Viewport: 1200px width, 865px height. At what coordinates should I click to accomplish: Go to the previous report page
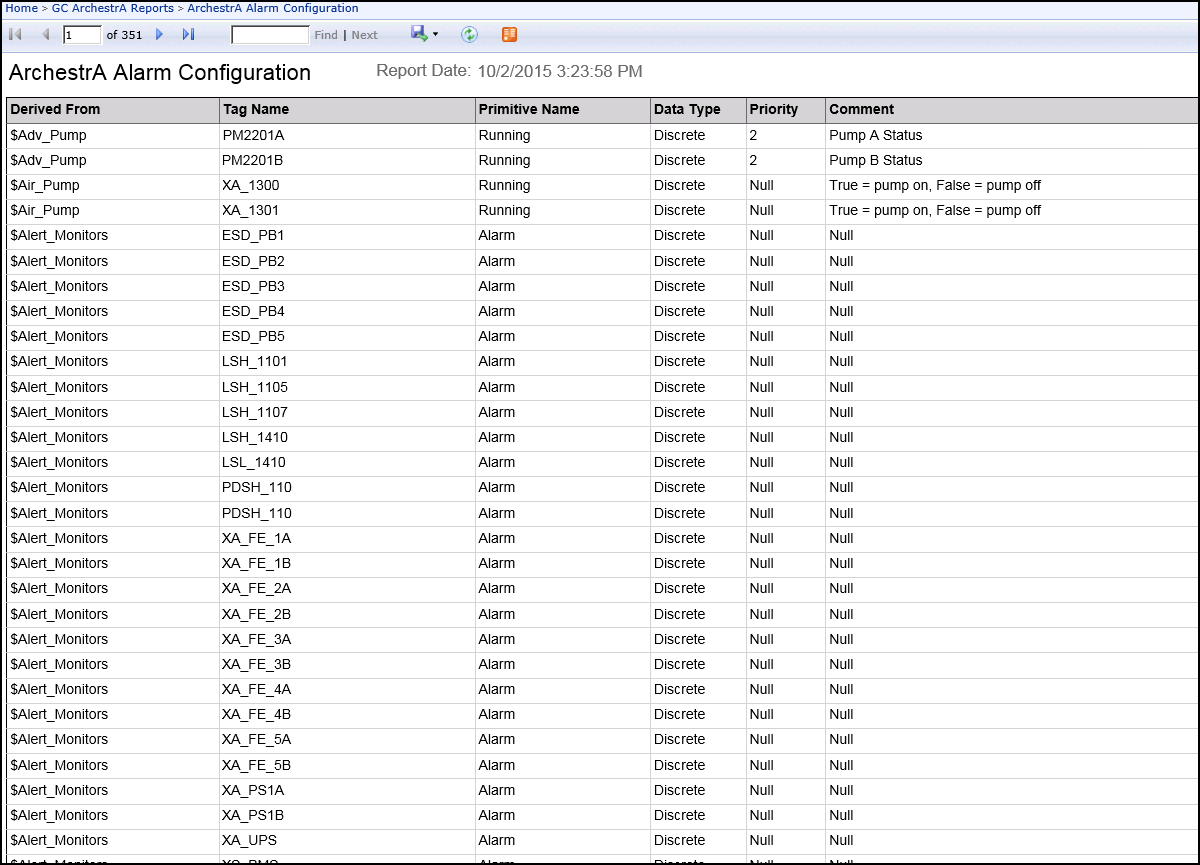pyautogui.click(x=45, y=35)
